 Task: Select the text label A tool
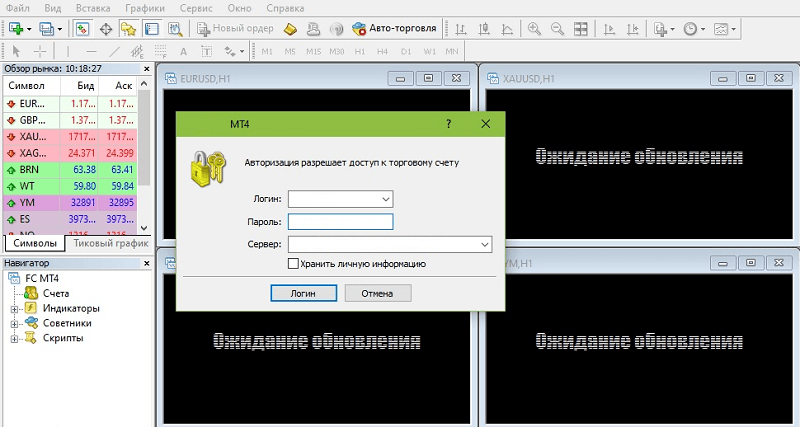183,52
